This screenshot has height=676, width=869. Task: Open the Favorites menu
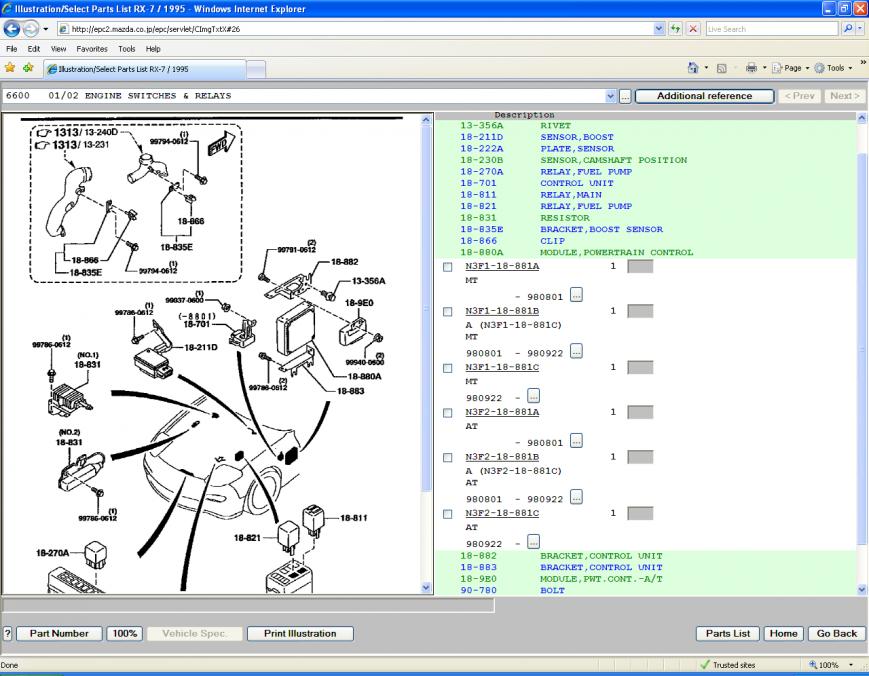(92, 48)
